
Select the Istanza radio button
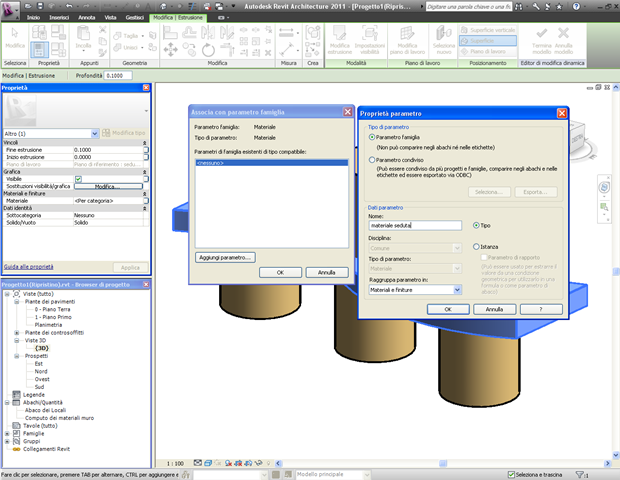(x=475, y=246)
